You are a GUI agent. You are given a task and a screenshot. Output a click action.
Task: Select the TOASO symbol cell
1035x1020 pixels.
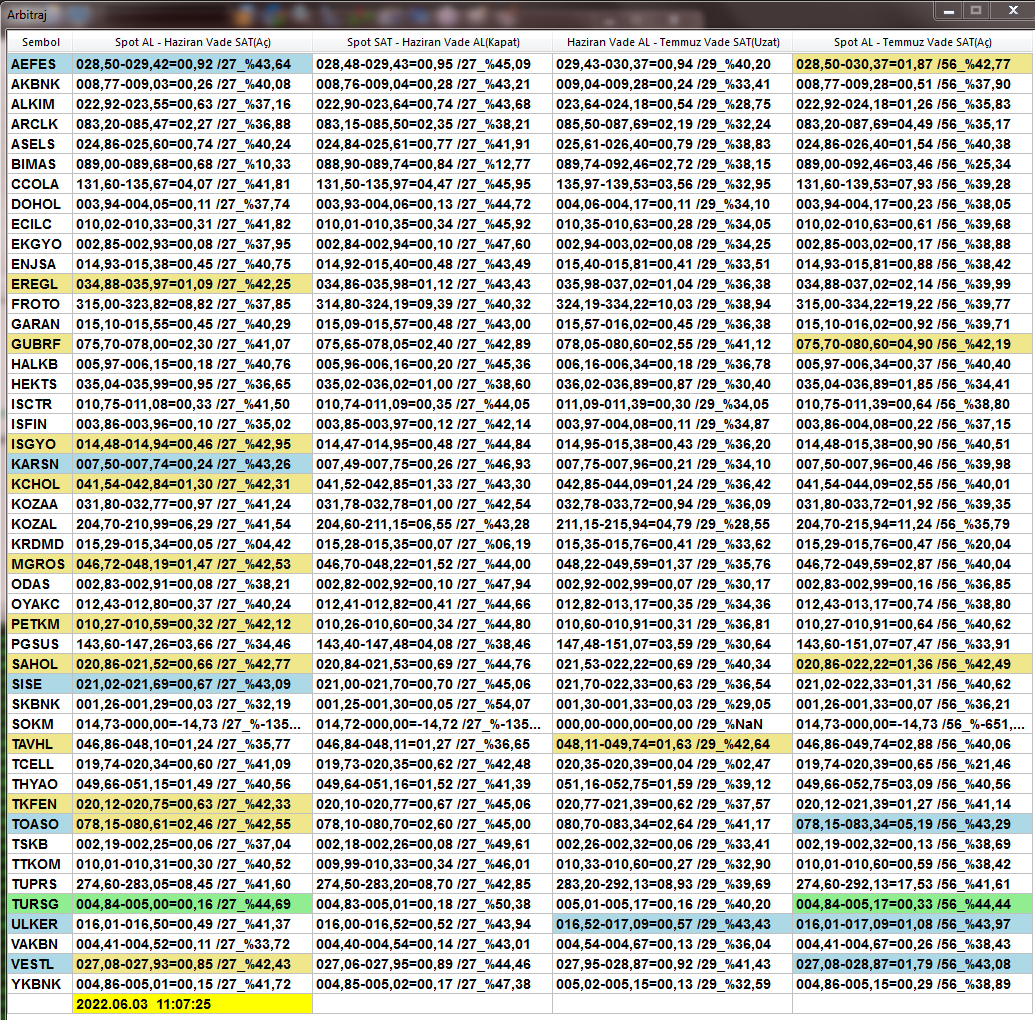(x=40, y=824)
